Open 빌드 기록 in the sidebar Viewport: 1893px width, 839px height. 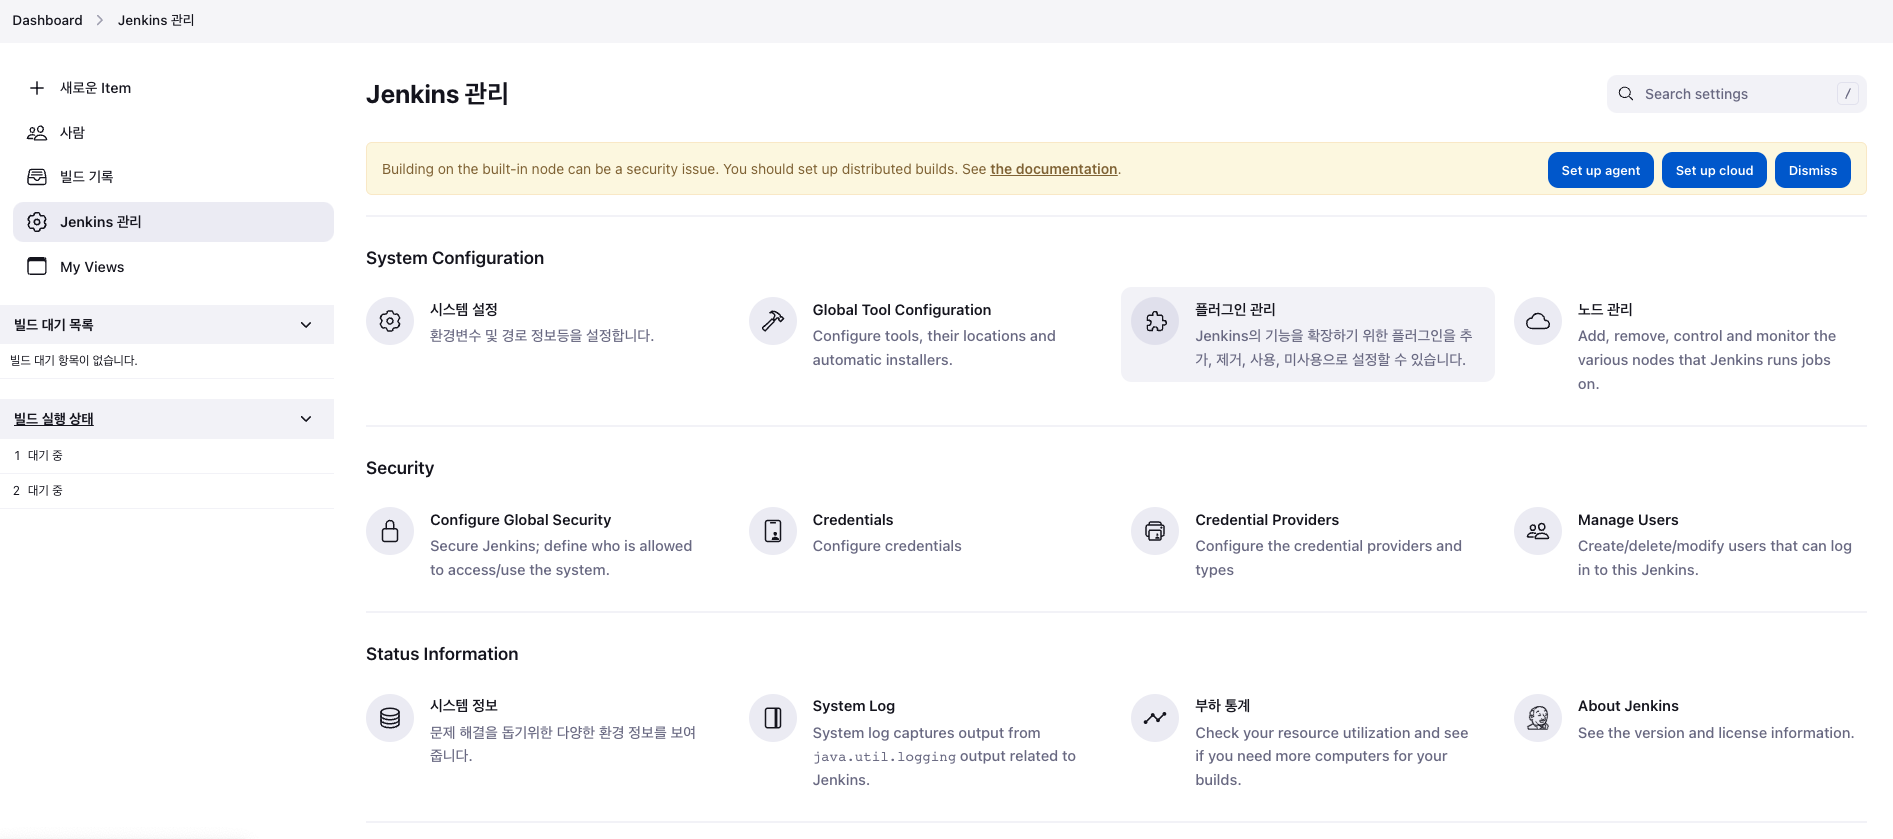tap(173, 177)
